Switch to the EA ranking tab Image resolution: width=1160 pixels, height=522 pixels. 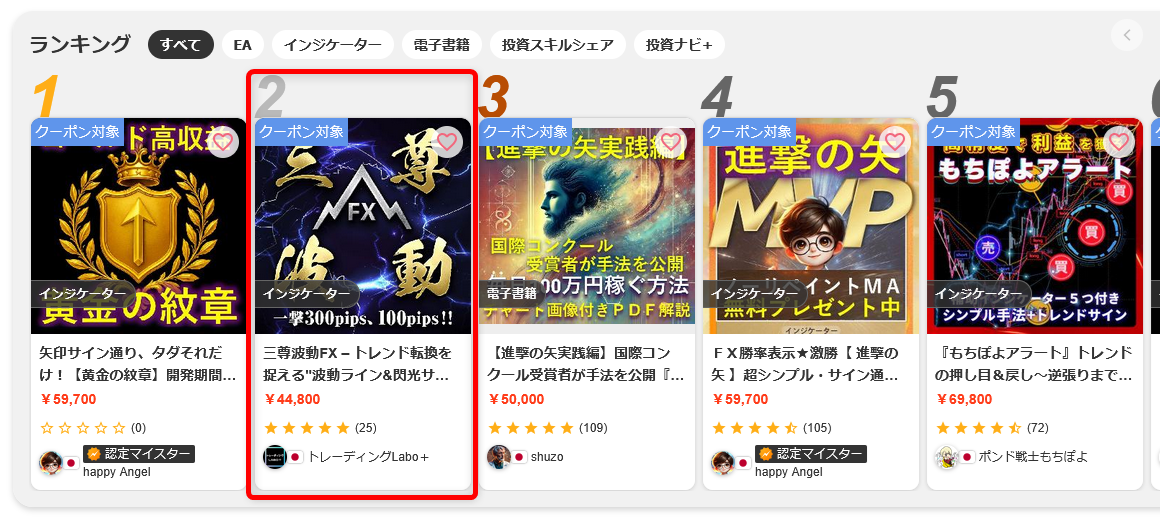click(x=243, y=44)
